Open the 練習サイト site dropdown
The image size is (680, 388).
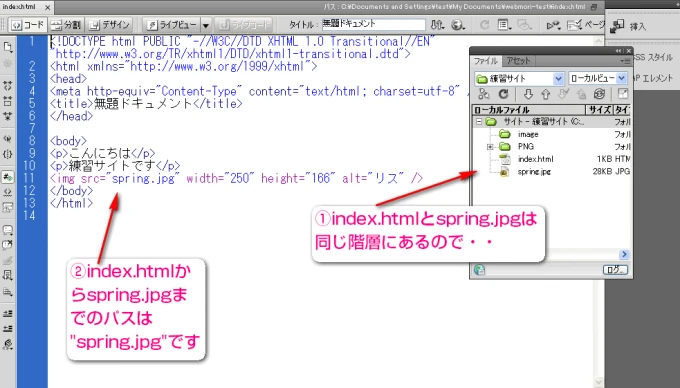click(519, 78)
